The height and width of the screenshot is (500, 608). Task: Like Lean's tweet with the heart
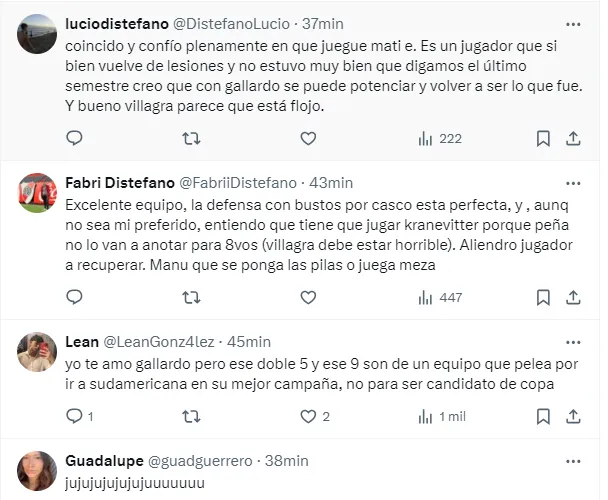click(x=308, y=416)
